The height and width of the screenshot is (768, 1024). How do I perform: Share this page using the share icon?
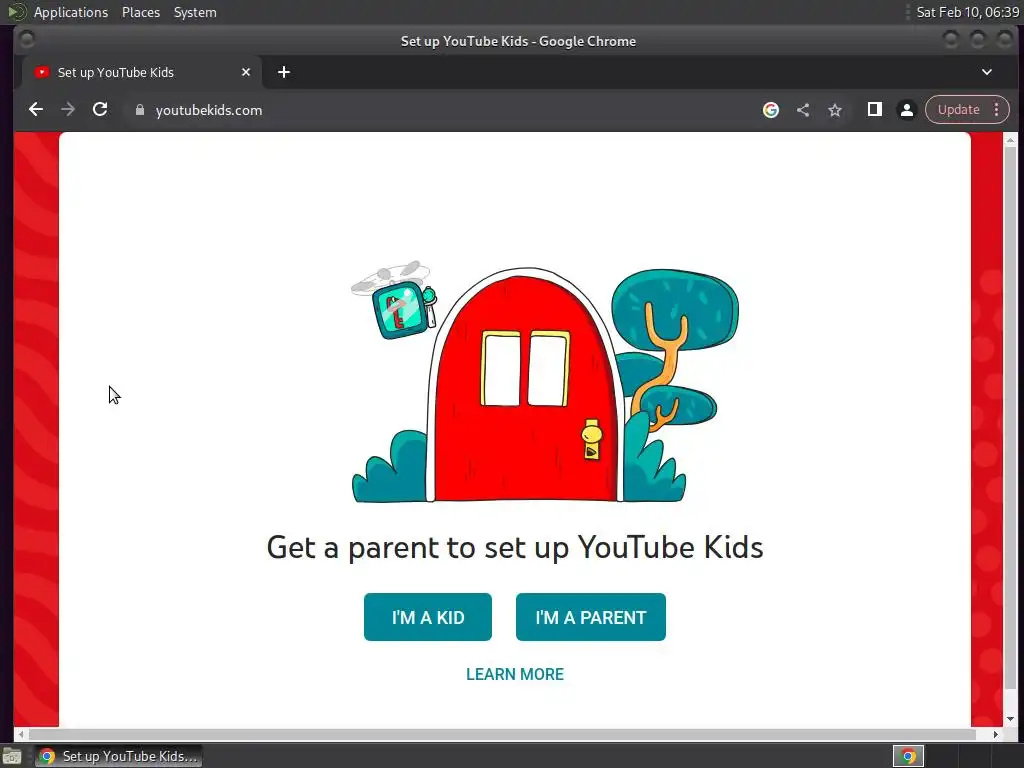[x=803, y=110]
